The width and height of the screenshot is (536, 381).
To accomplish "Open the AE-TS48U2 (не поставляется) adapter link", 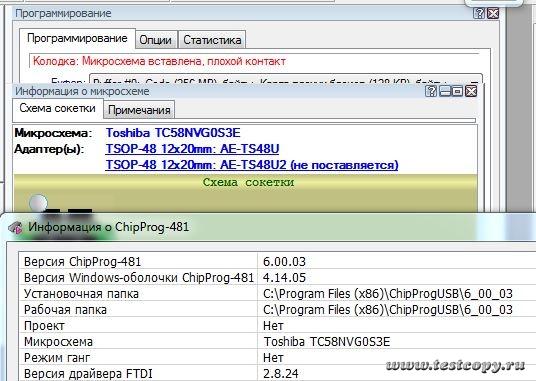I will (252, 165).
